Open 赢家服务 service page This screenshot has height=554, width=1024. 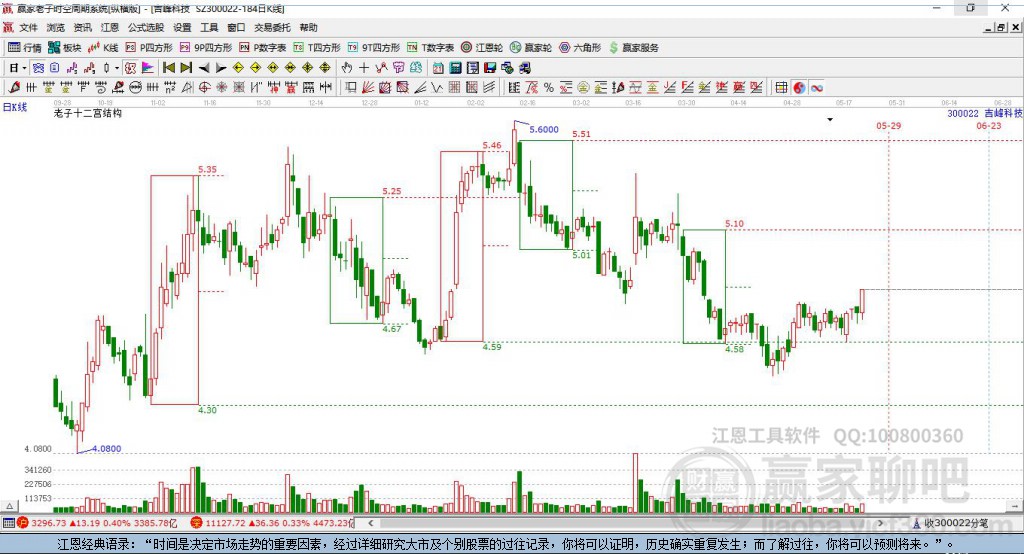[x=633, y=48]
